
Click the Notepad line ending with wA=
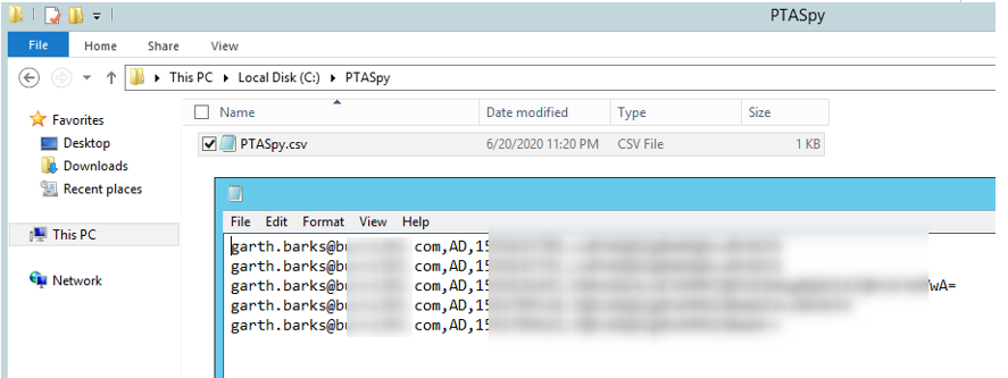593,286
